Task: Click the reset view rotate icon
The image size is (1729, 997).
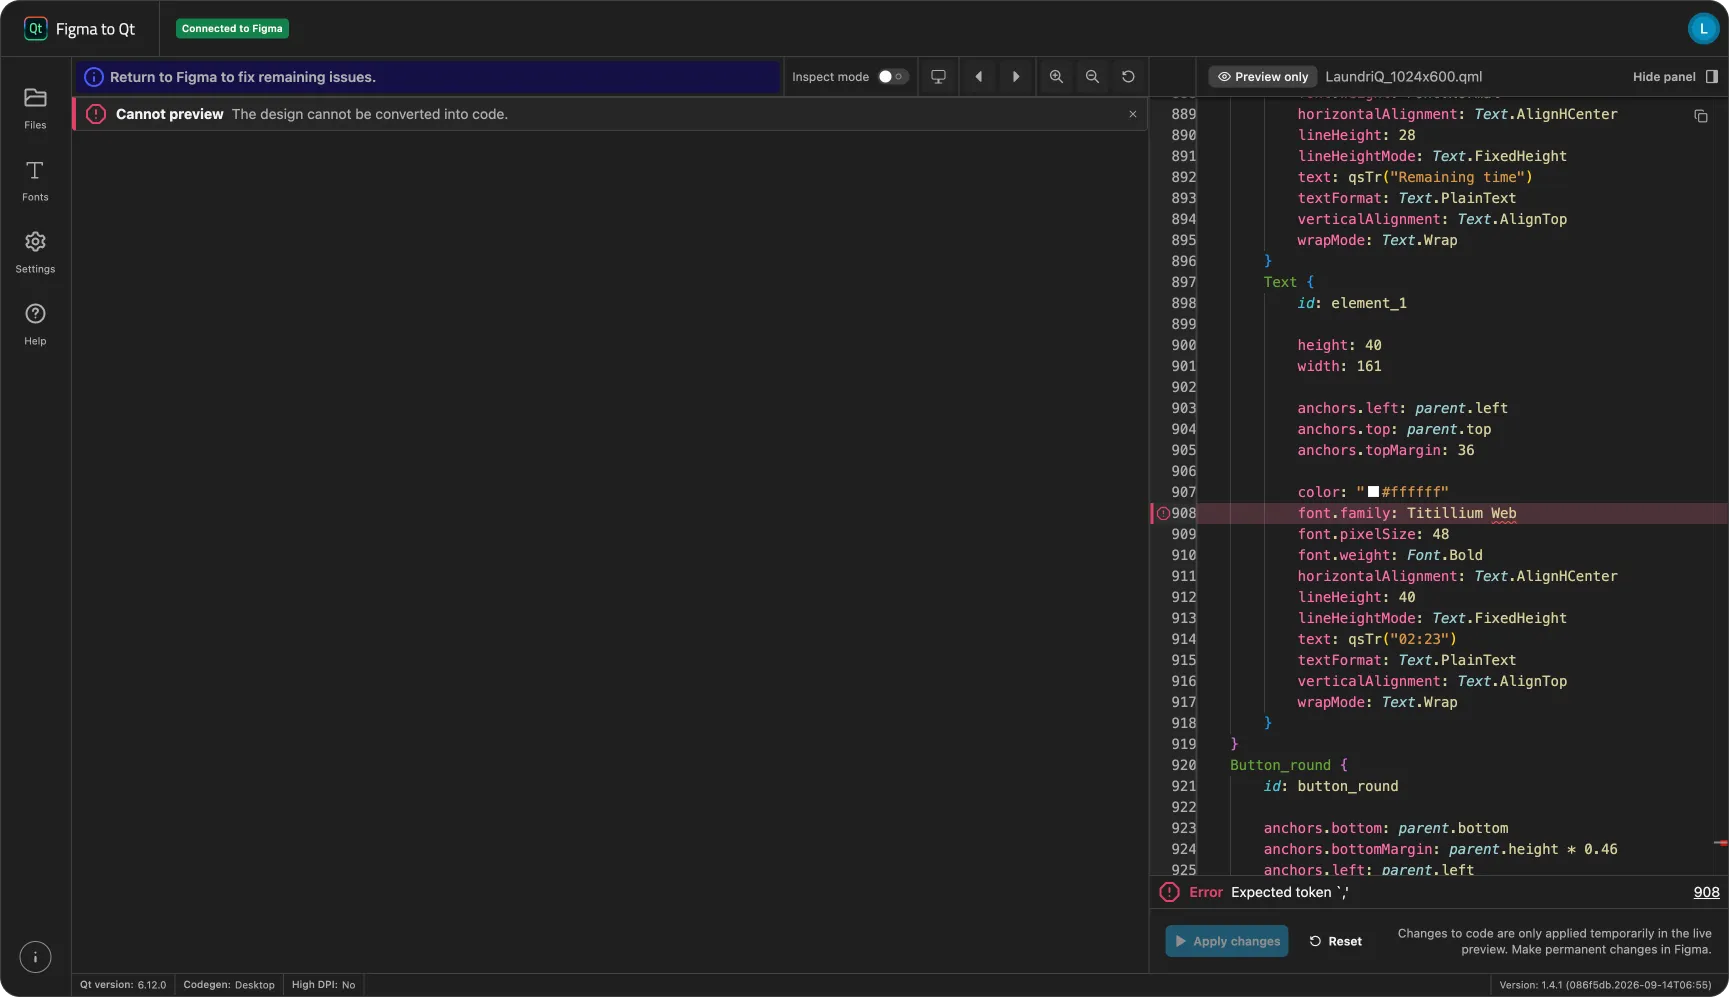Action: (x=1128, y=77)
